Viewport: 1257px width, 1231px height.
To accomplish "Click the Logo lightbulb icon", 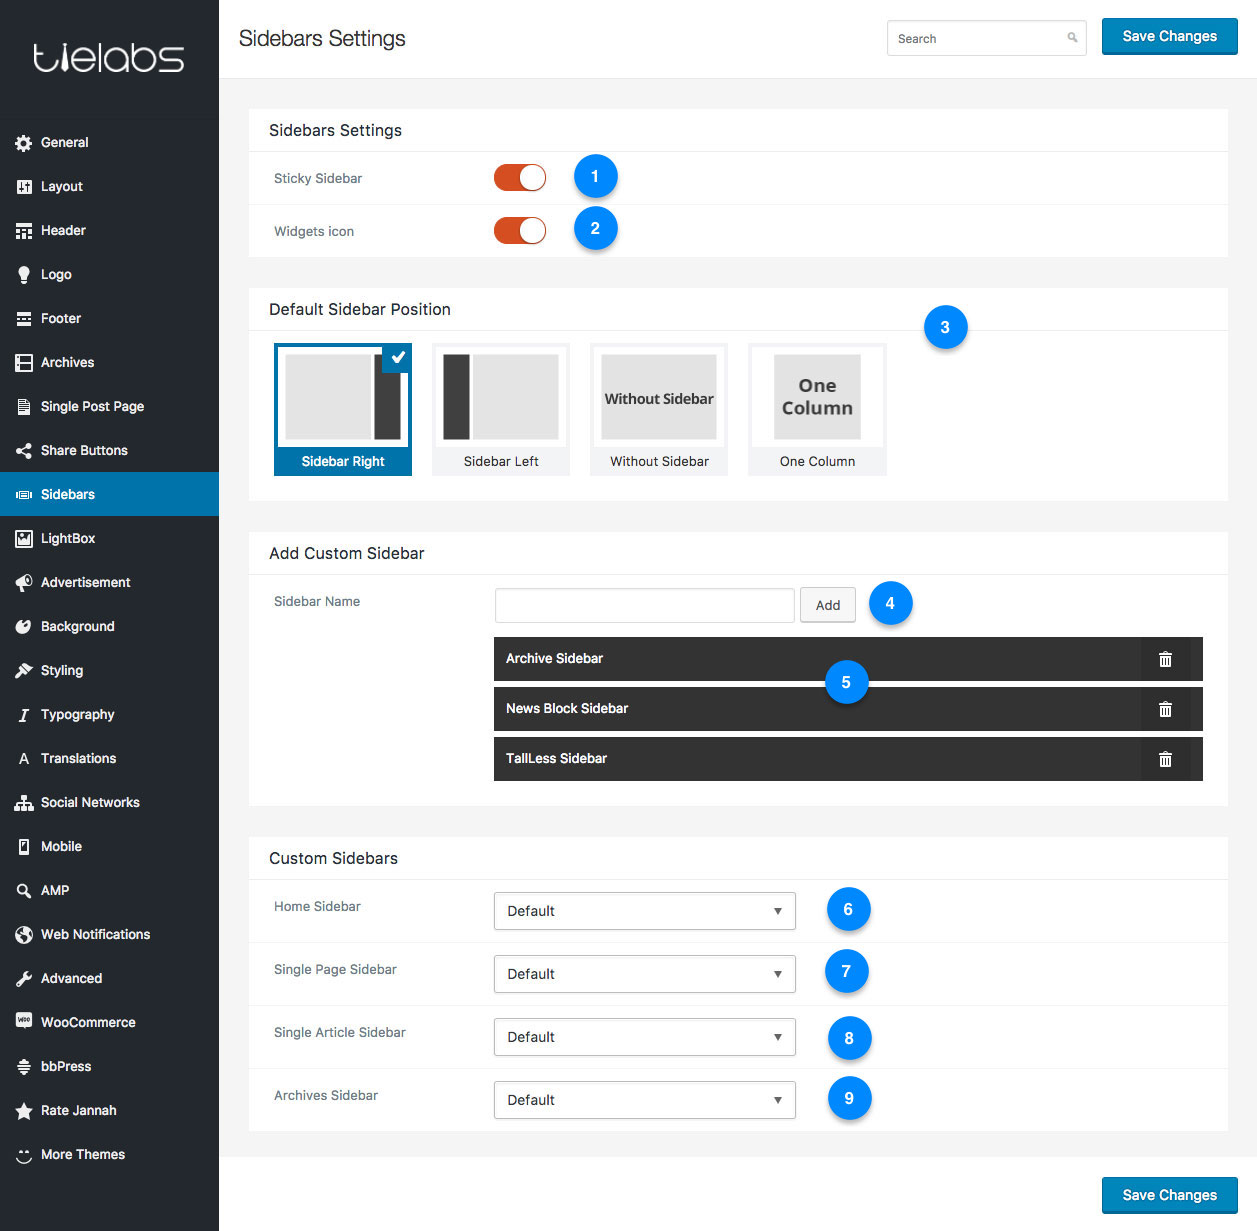I will point(24,275).
